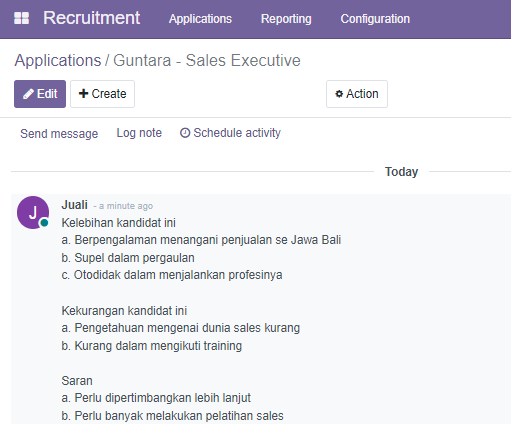Click the green online status dot

(x=44, y=223)
